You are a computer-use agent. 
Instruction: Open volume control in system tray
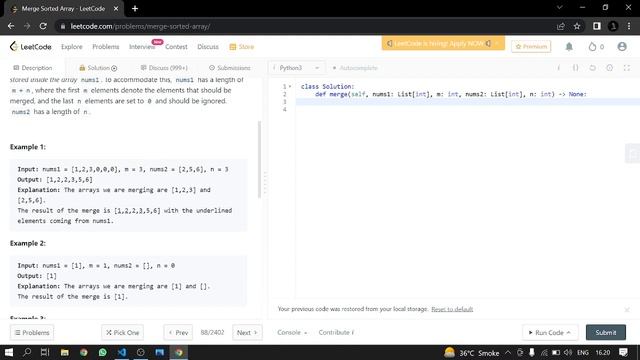pyautogui.click(x=568, y=352)
